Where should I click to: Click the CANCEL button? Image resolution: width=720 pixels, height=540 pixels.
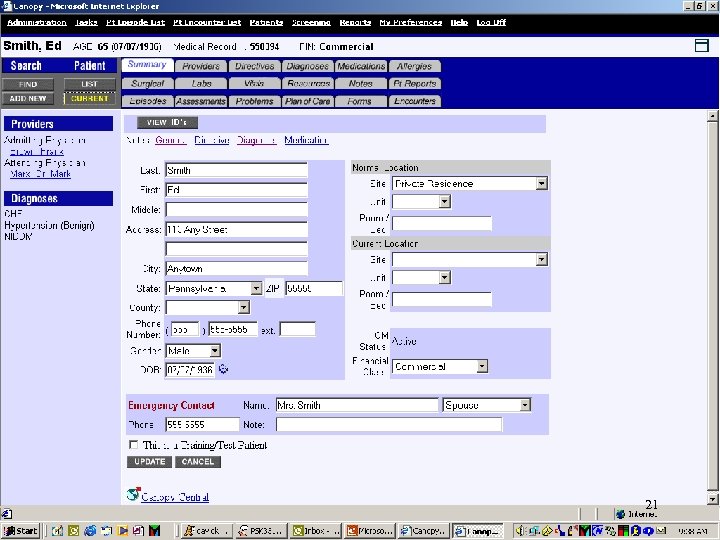(x=198, y=461)
